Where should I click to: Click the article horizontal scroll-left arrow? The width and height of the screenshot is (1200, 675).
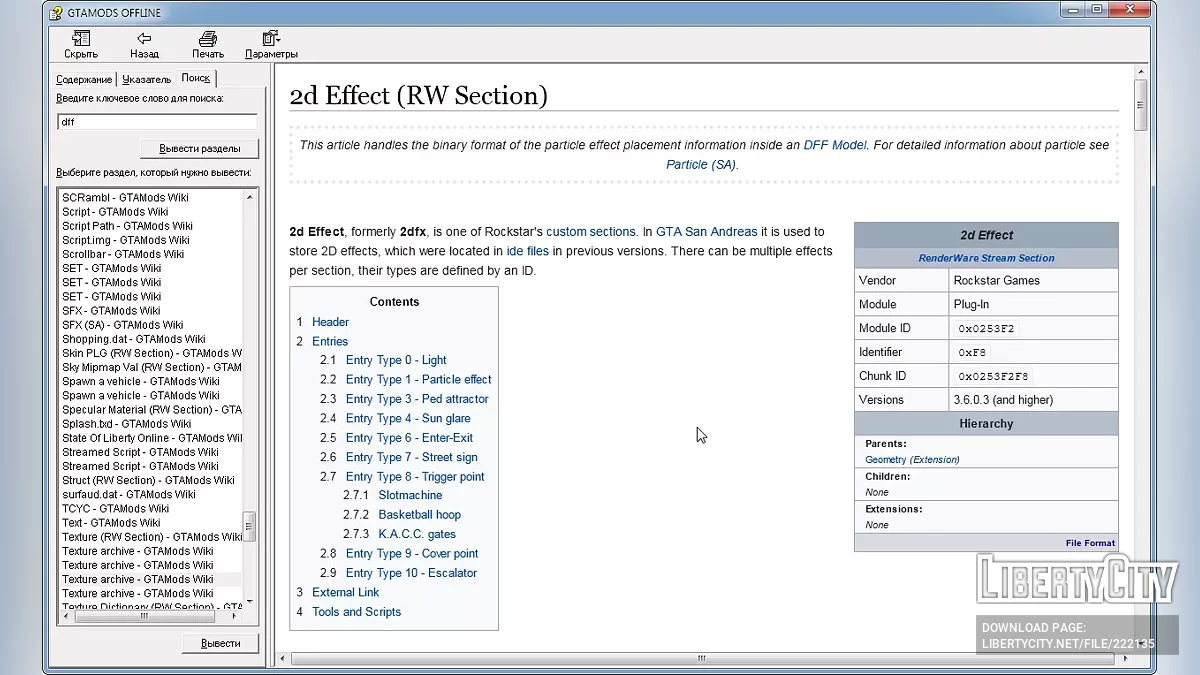click(x=282, y=658)
